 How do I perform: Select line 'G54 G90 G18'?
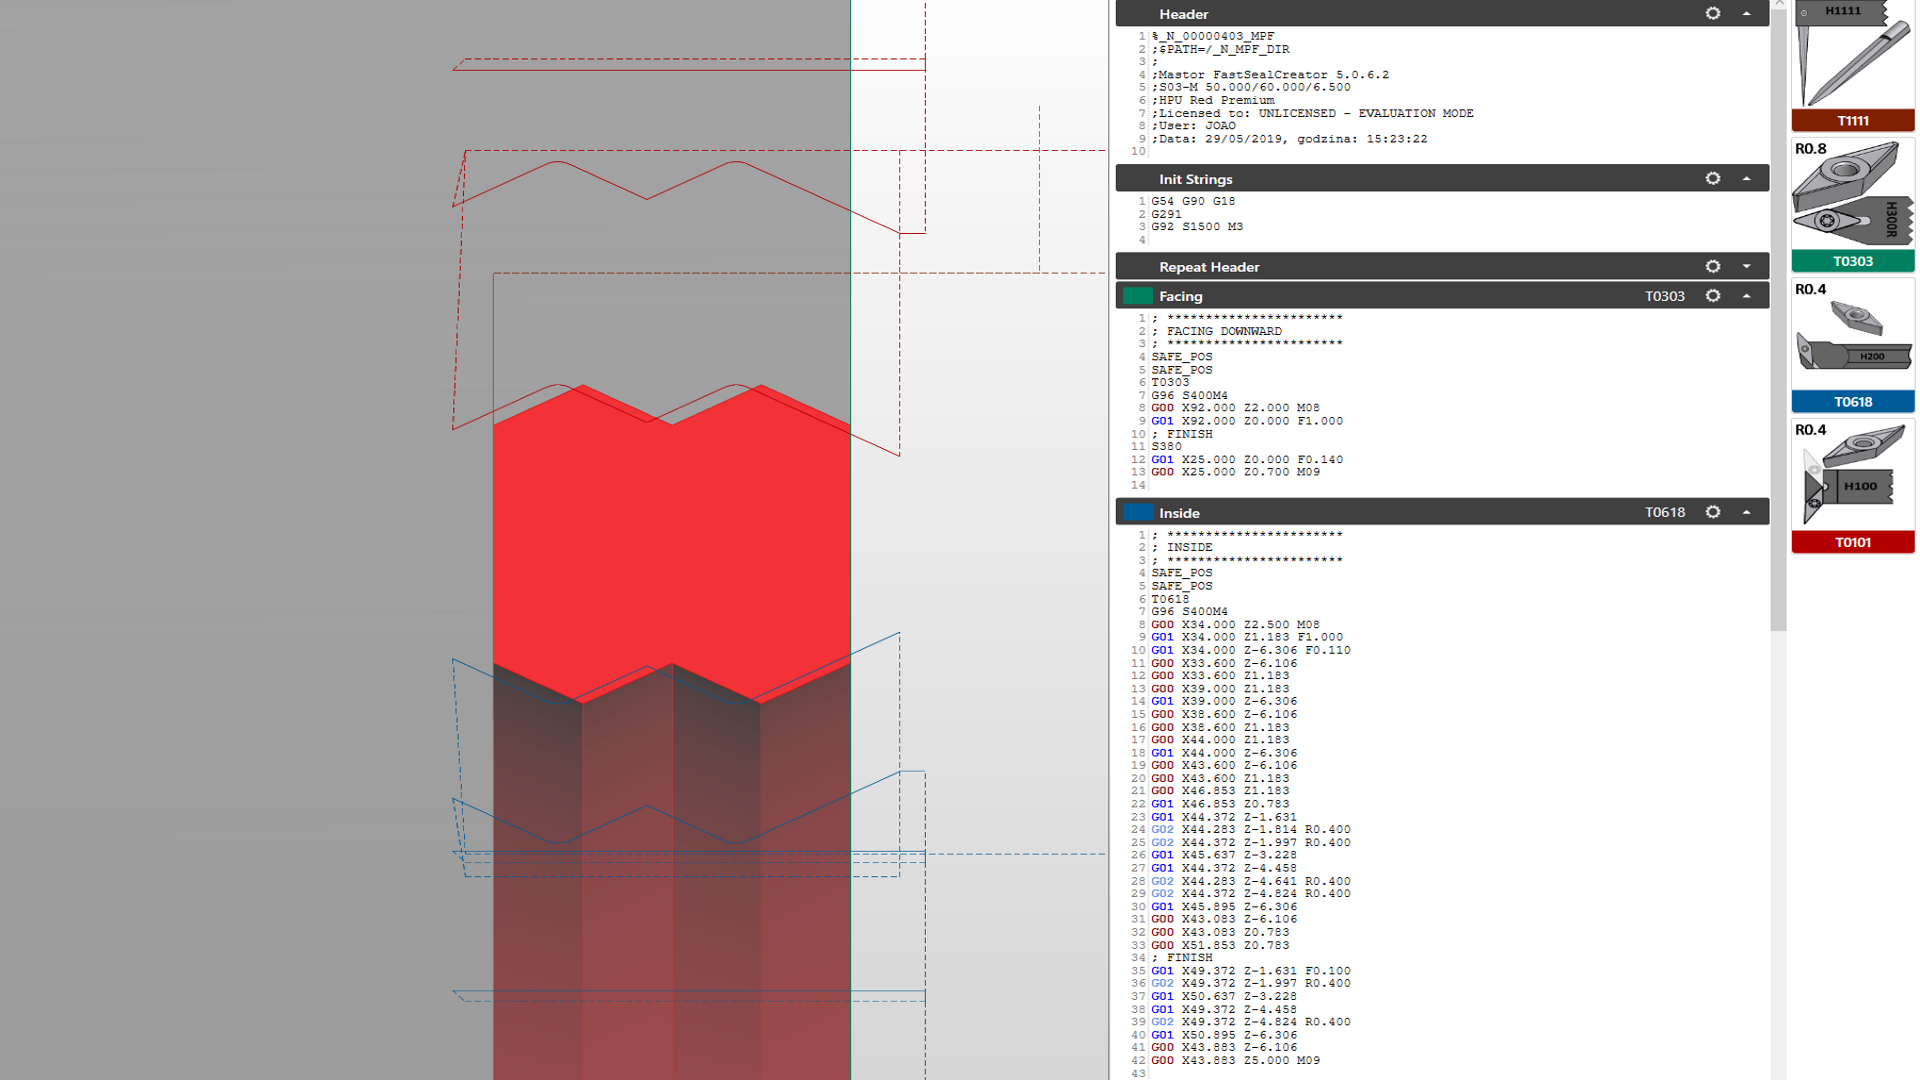[1192, 201]
